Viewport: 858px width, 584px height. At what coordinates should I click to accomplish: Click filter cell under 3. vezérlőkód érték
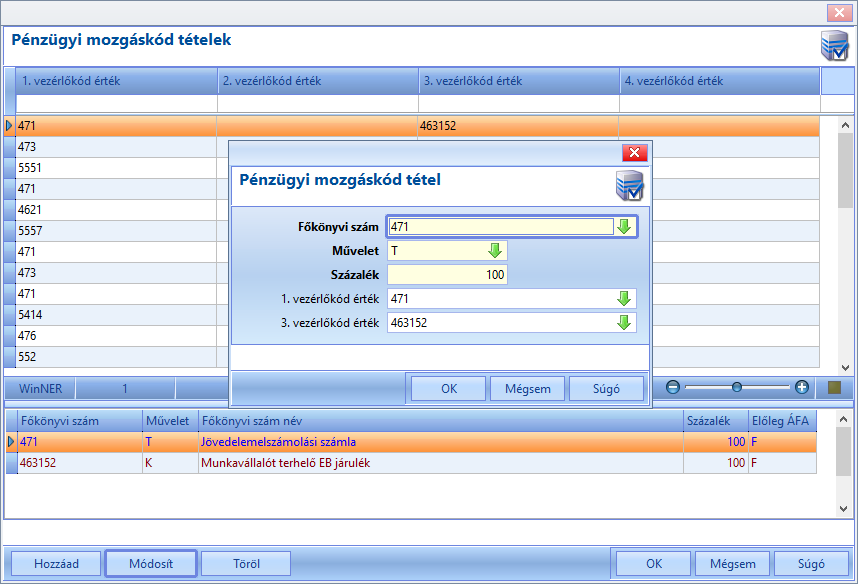[519, 103]
